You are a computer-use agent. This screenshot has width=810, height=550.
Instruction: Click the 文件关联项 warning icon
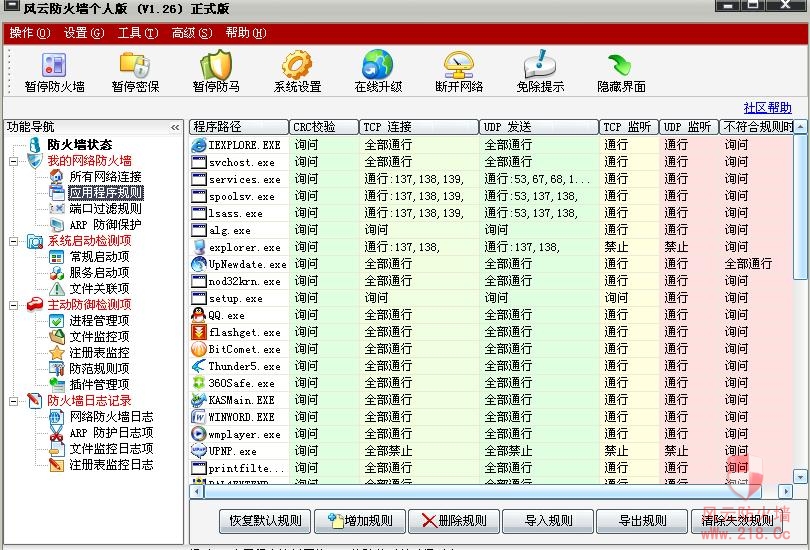pyautogui.click(x=57, y=289)
